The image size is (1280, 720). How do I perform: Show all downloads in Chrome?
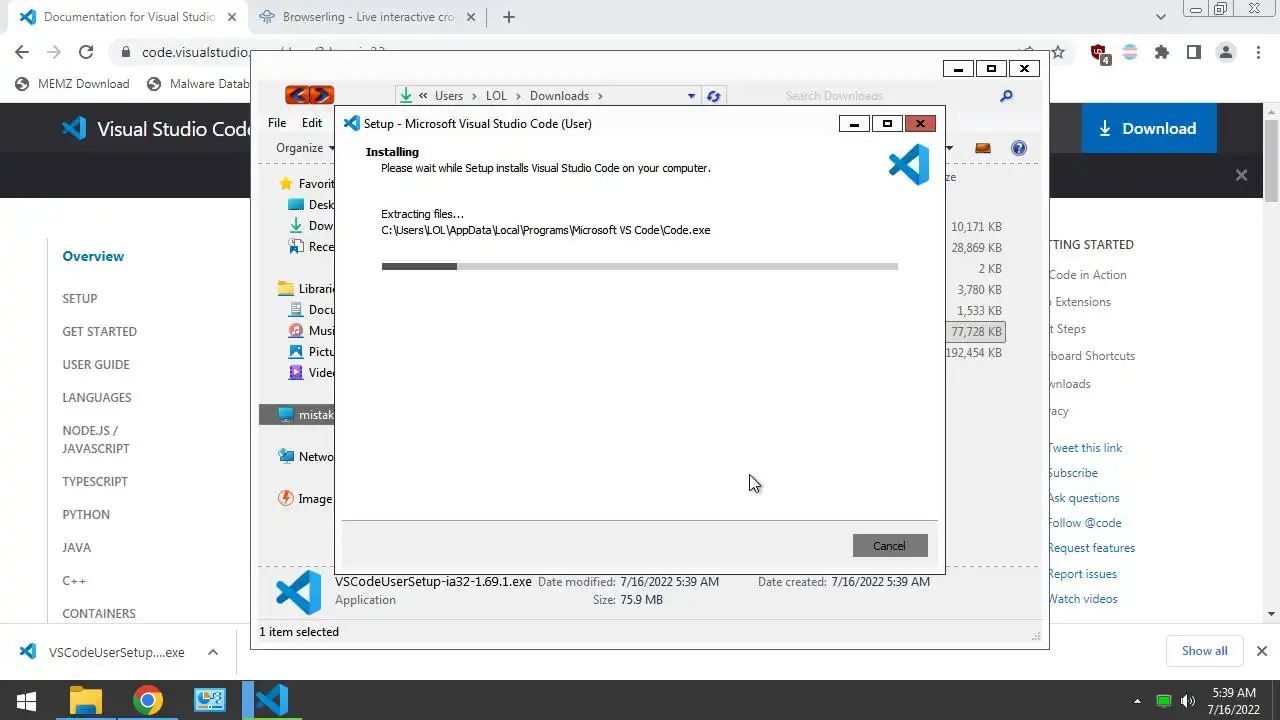point(1204,651)
